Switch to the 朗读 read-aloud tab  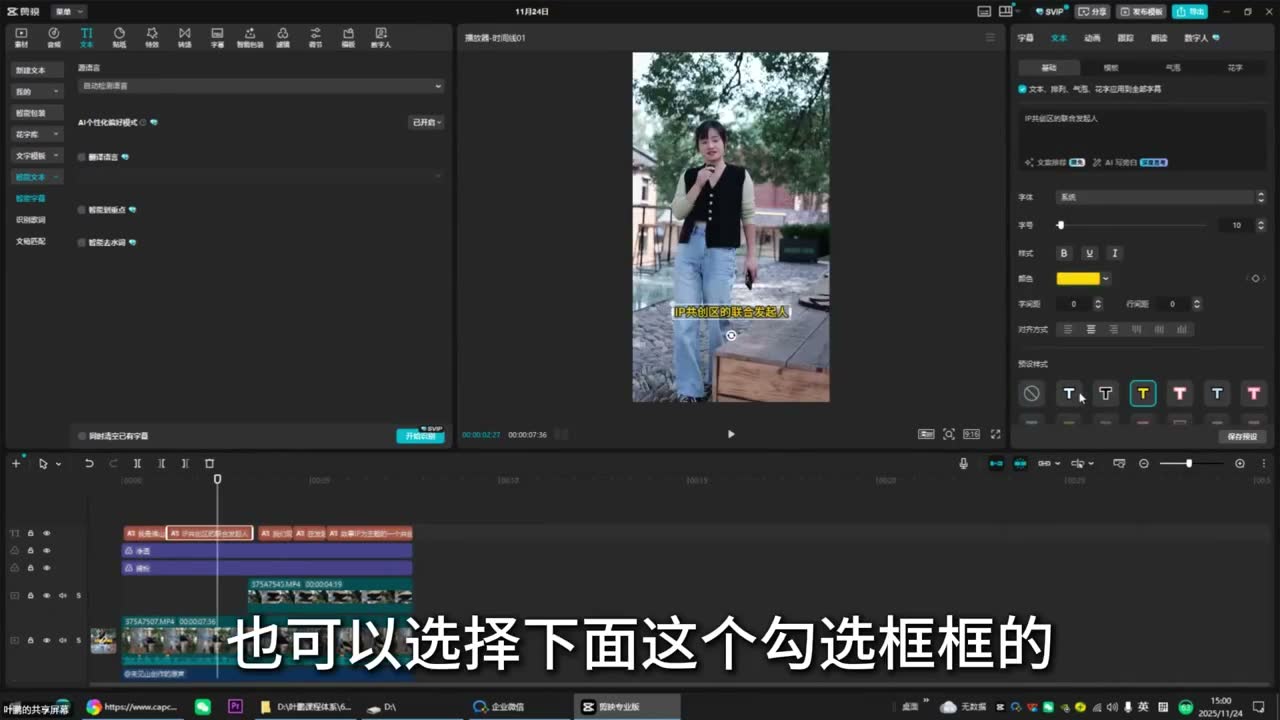[1159, 38]
